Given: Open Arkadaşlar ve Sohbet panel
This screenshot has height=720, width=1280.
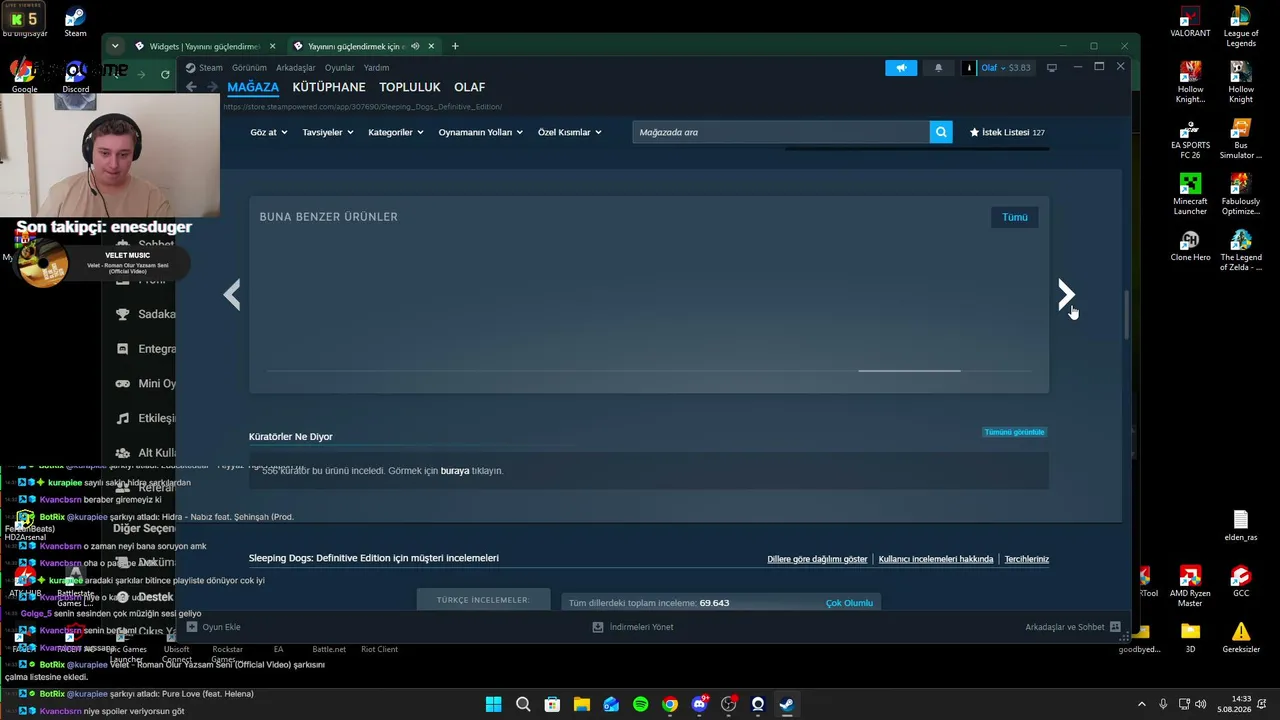Looking at the screenshot, I should [1073, 627].
